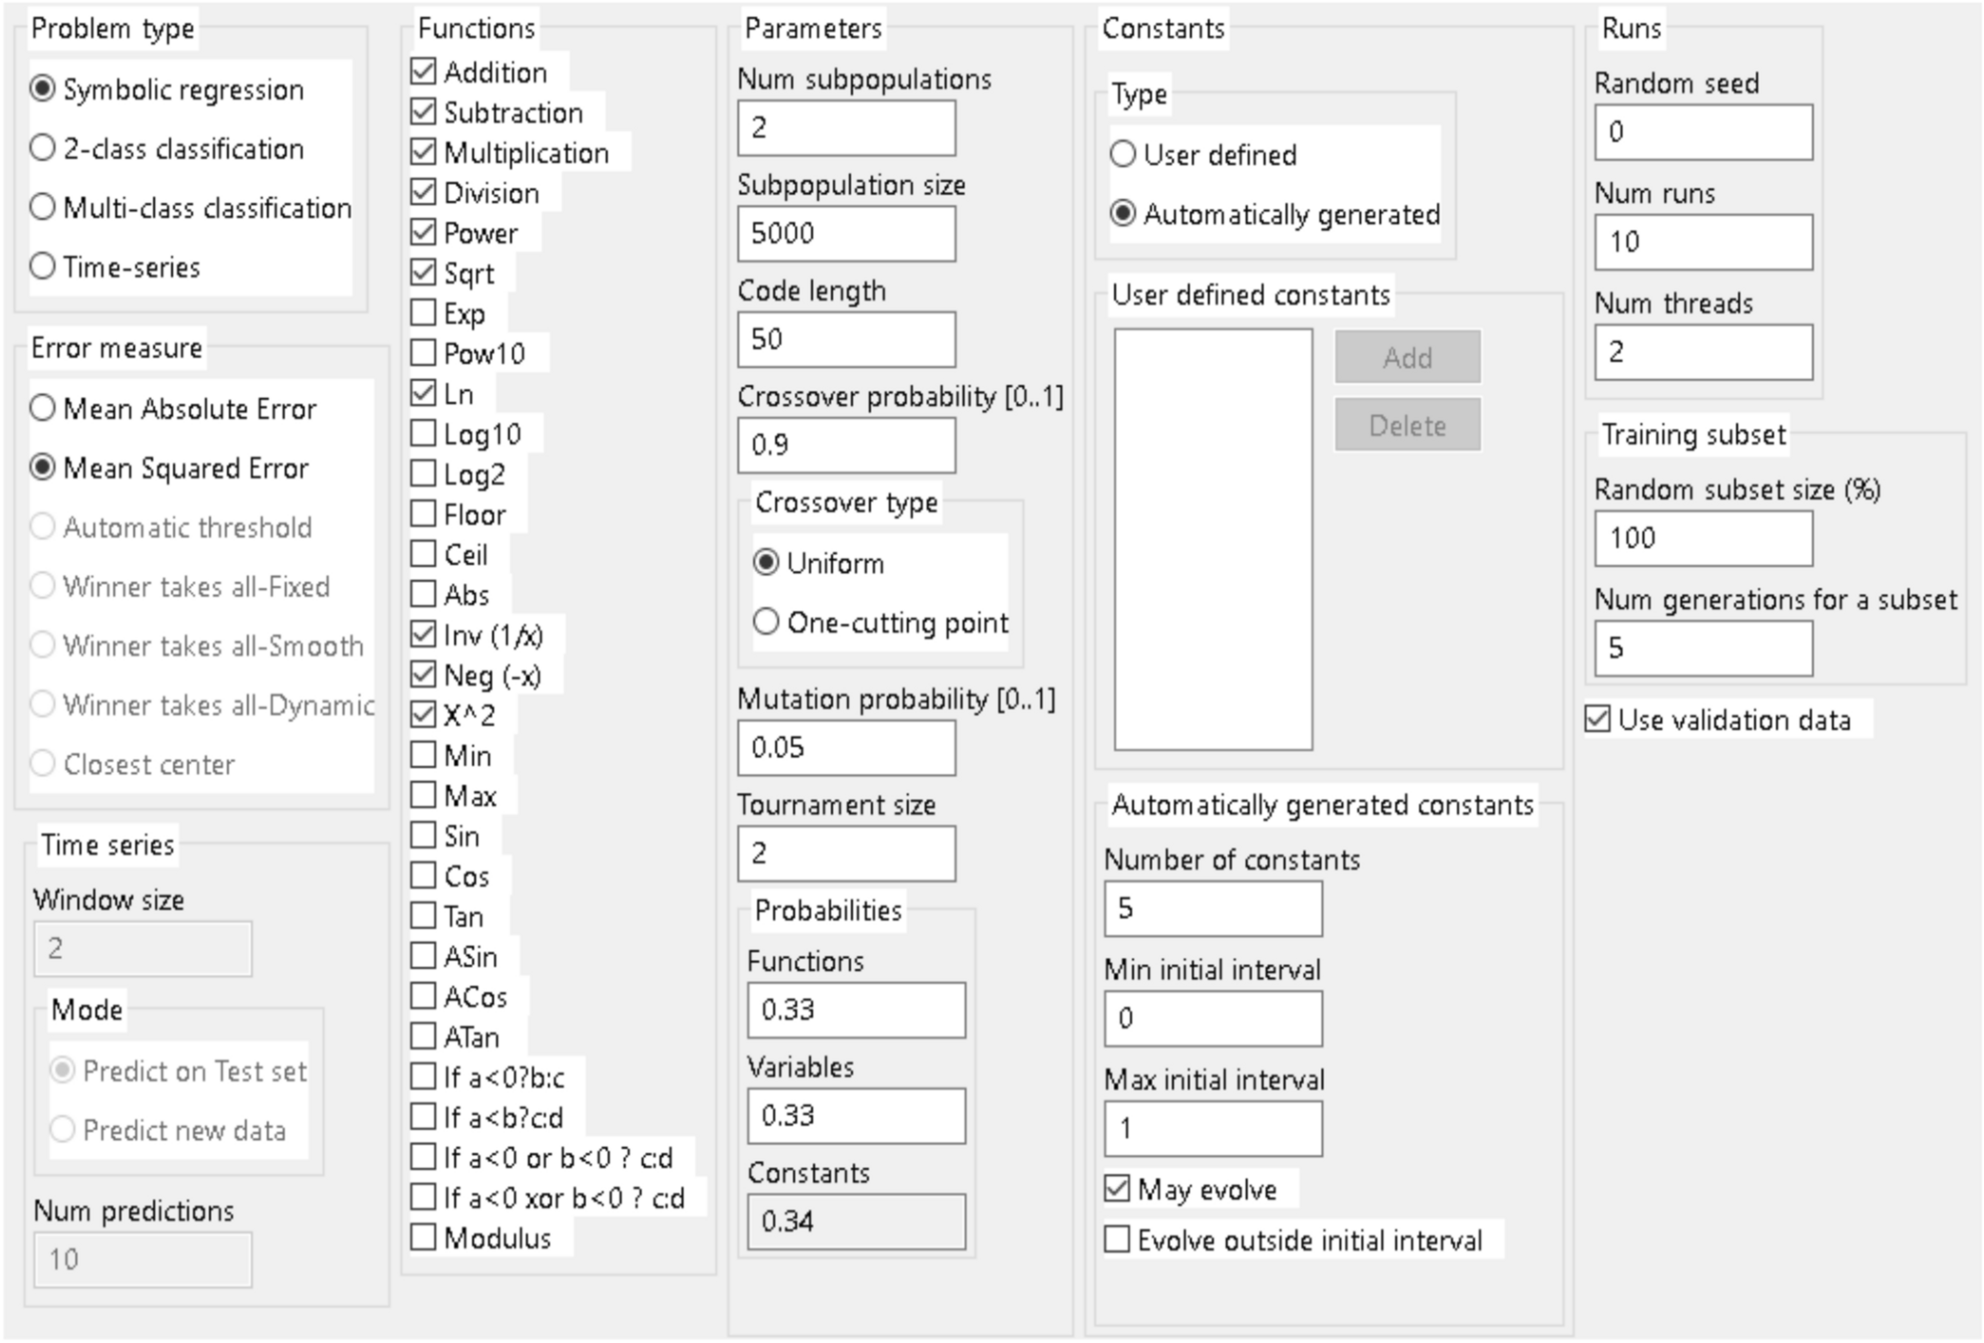Select Multi-class classification option

point(43,207)
